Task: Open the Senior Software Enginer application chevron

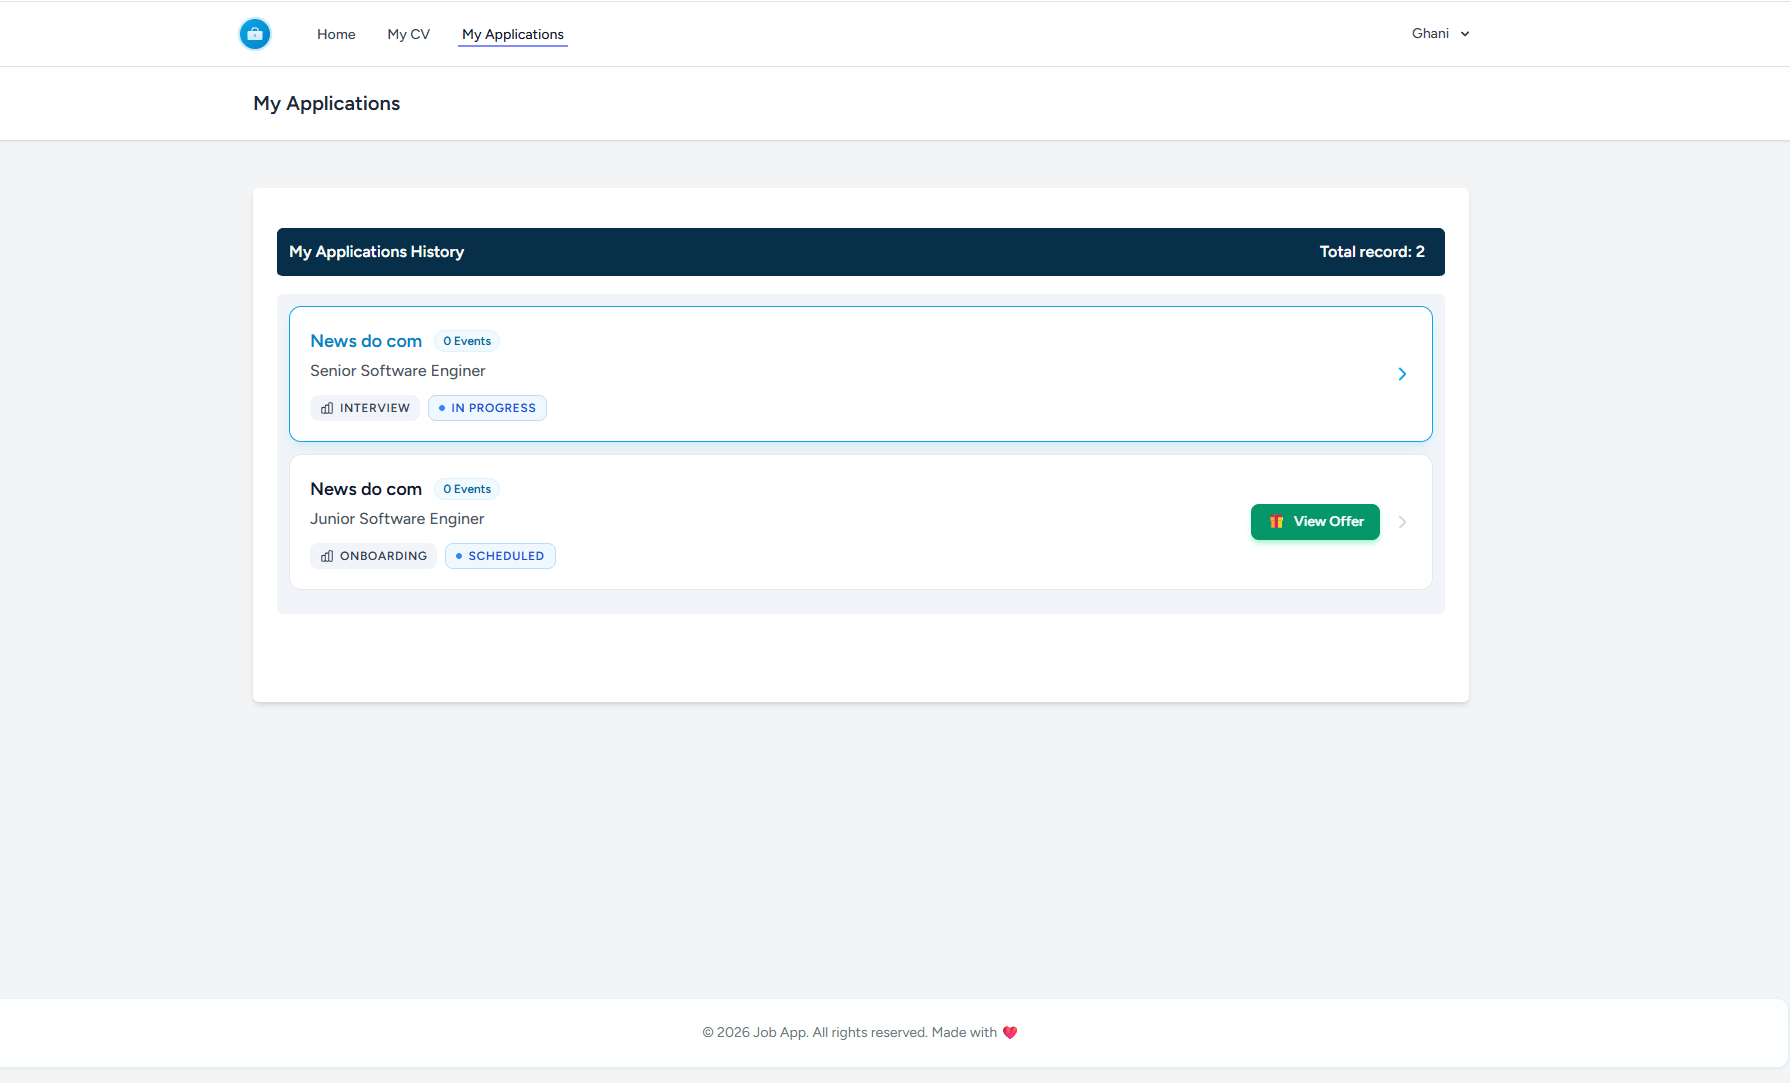Action: (1402, 374)
